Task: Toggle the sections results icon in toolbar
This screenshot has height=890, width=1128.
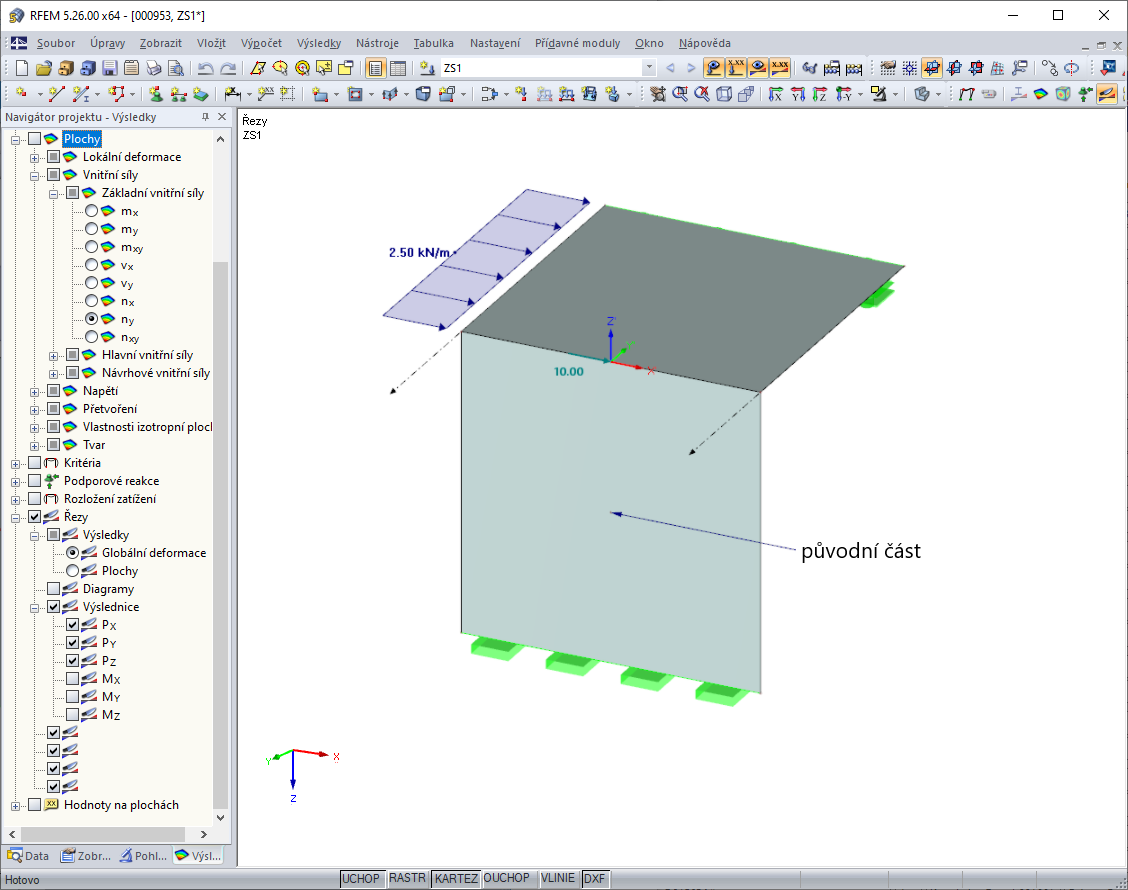Action: tap(1106, 94)
